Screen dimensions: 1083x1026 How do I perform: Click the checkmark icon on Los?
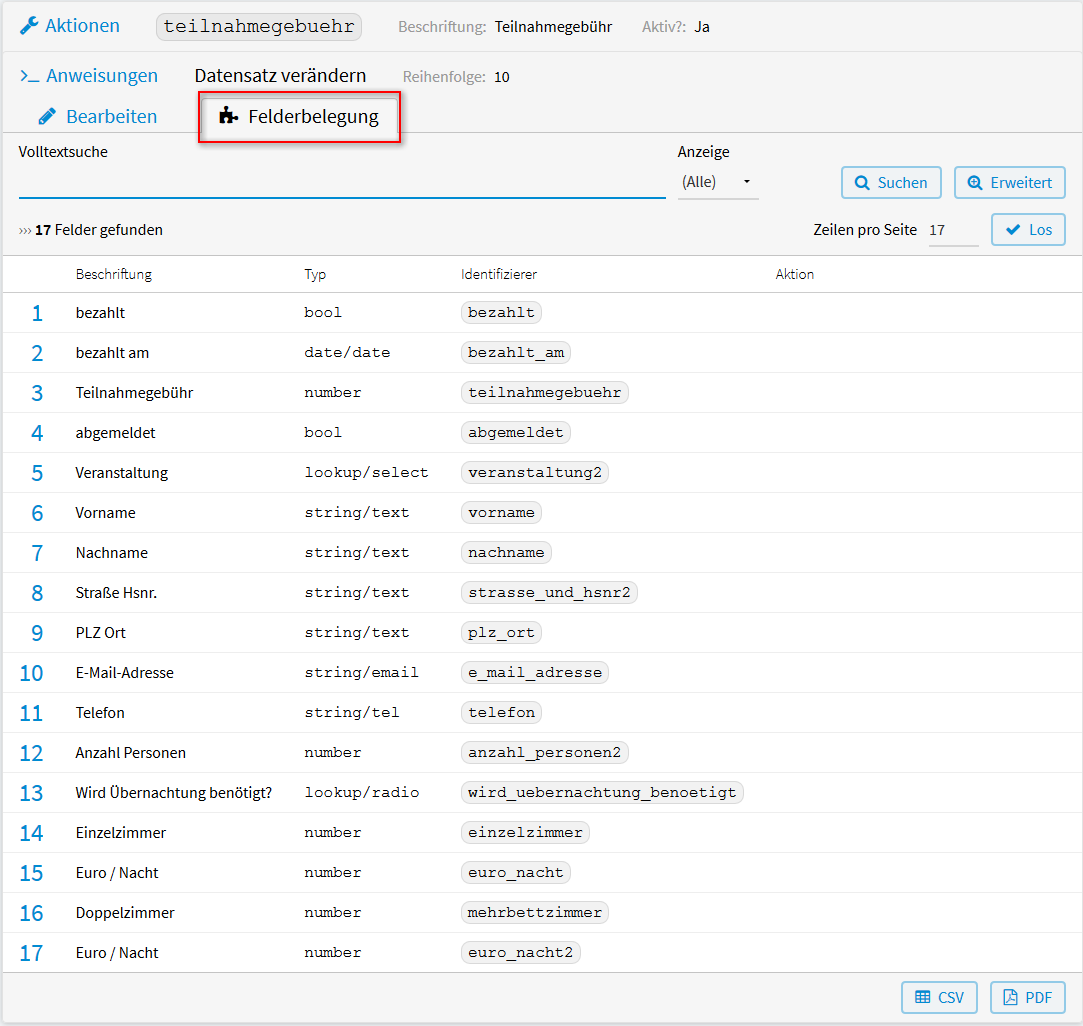(1013, 230)
